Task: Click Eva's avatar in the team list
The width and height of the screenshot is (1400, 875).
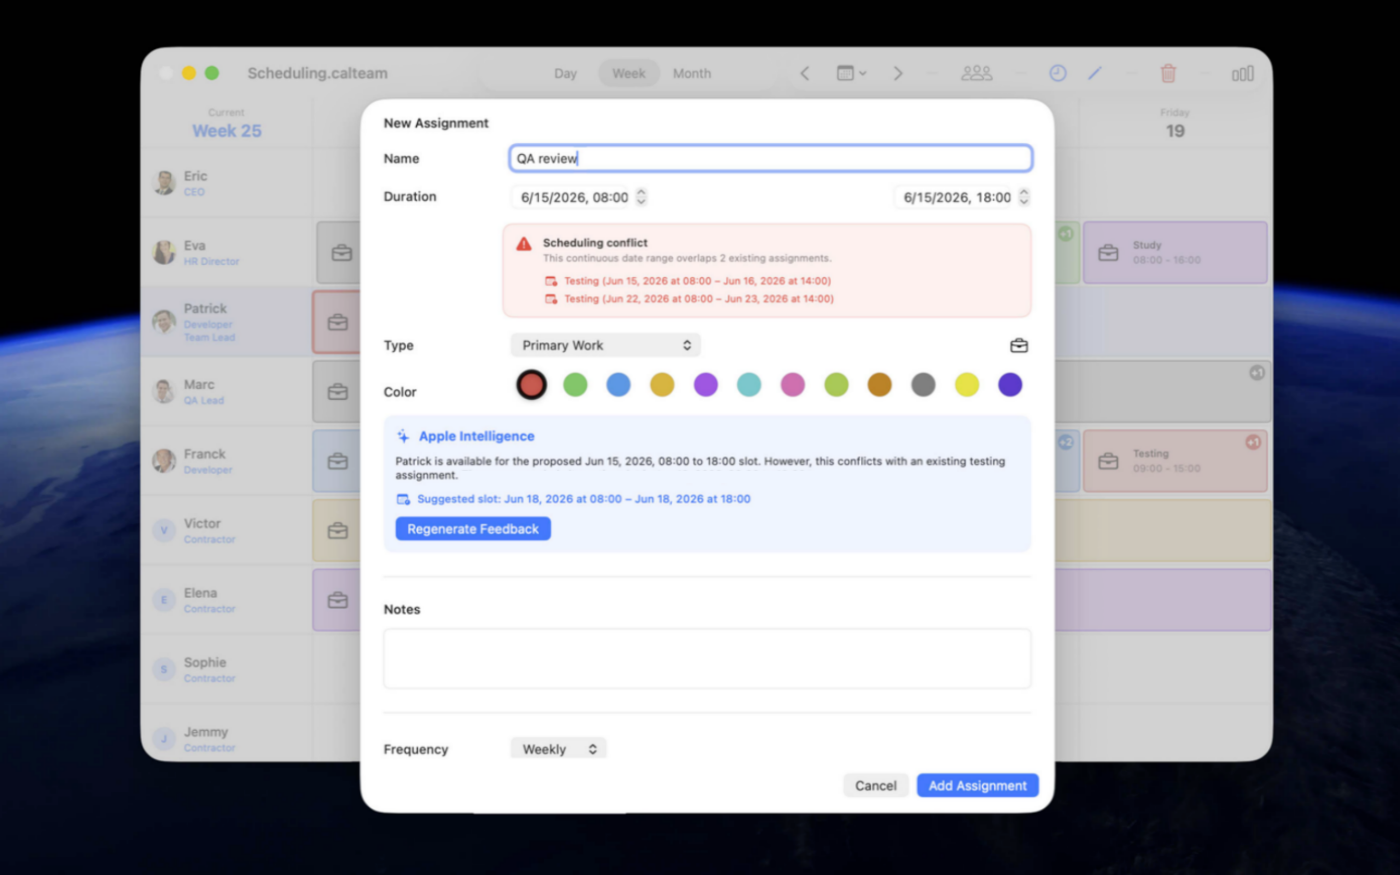Action: pyautogui.click(x=164, y=253)
